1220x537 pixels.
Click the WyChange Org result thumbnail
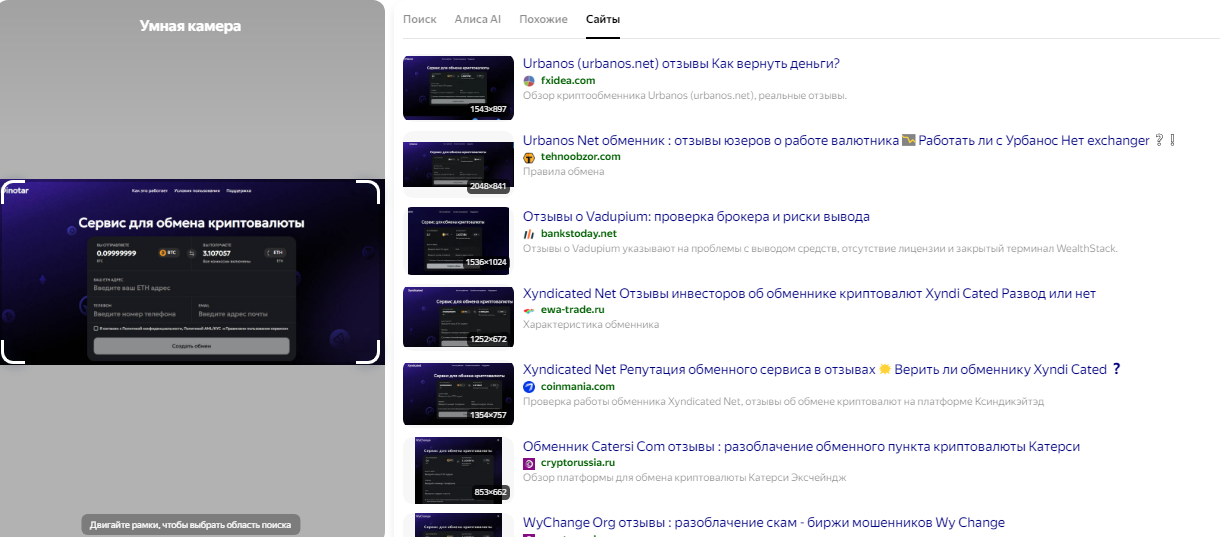(x=459, y=525)
